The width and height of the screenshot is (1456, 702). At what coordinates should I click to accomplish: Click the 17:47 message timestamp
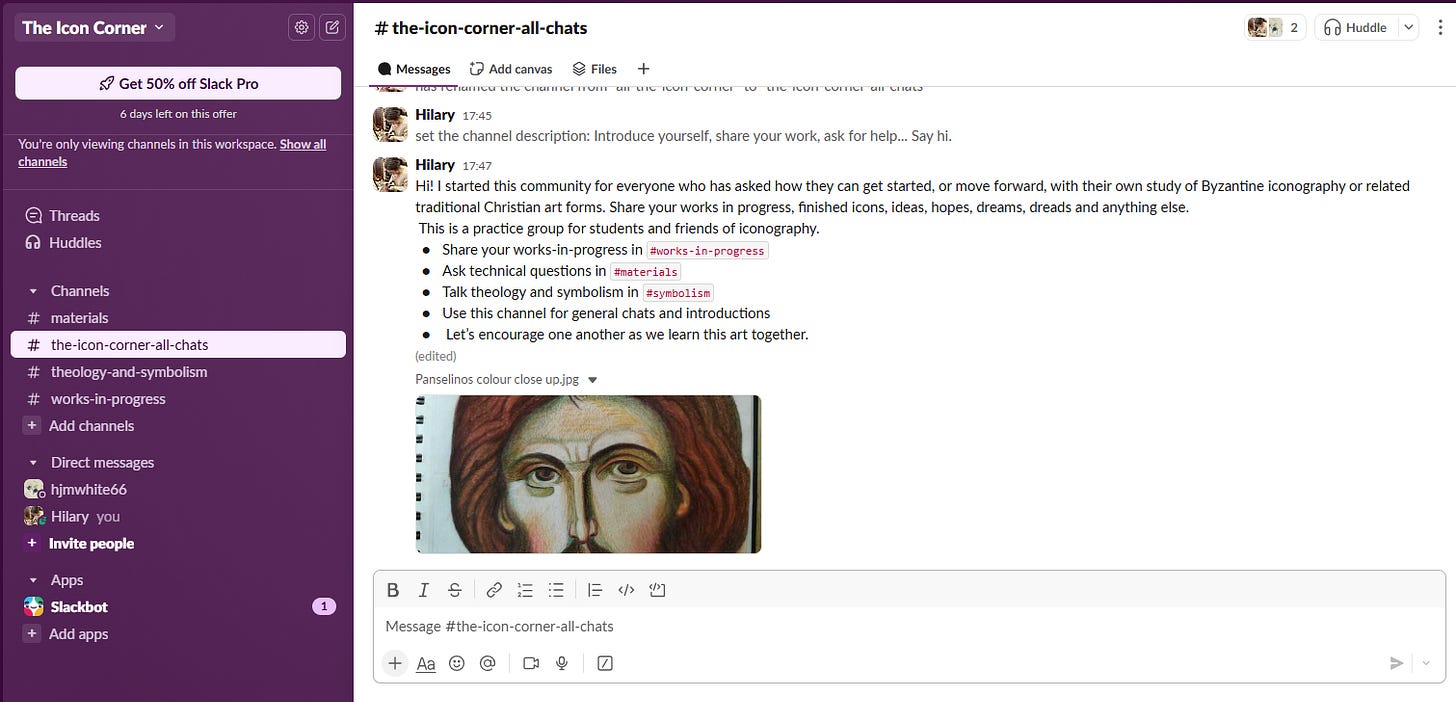[x=477, y=166]
